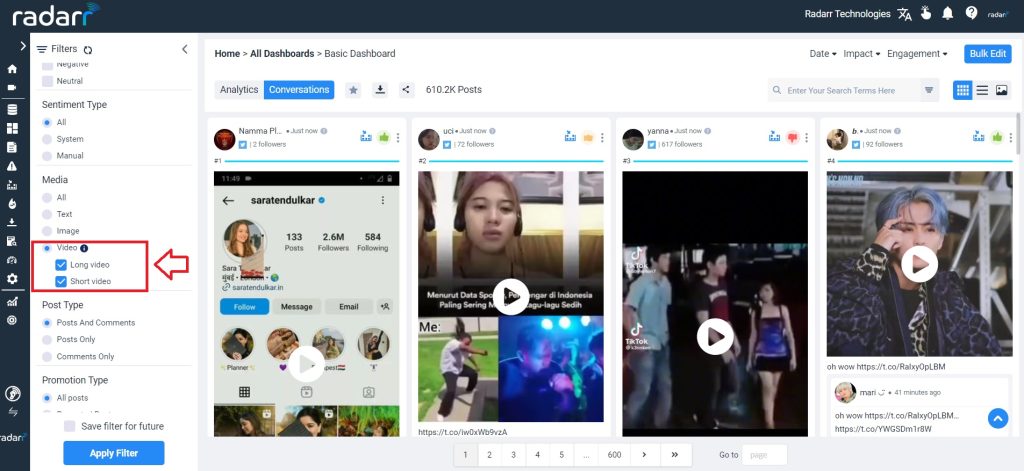Go to page 2
Image resolution: width=1024 pixels, height=471 pixels.
[489, 455]
